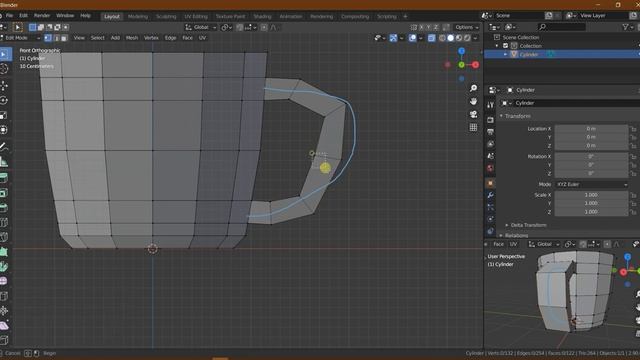The image size is (640, 360).
Task: Open the Physics properties tab icon
Action: click(x=491, y=219)
